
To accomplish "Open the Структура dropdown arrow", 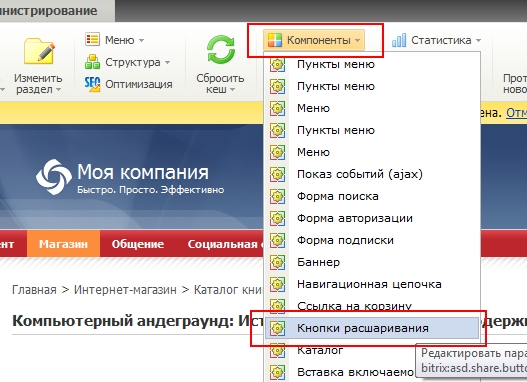I will [167, 62].
